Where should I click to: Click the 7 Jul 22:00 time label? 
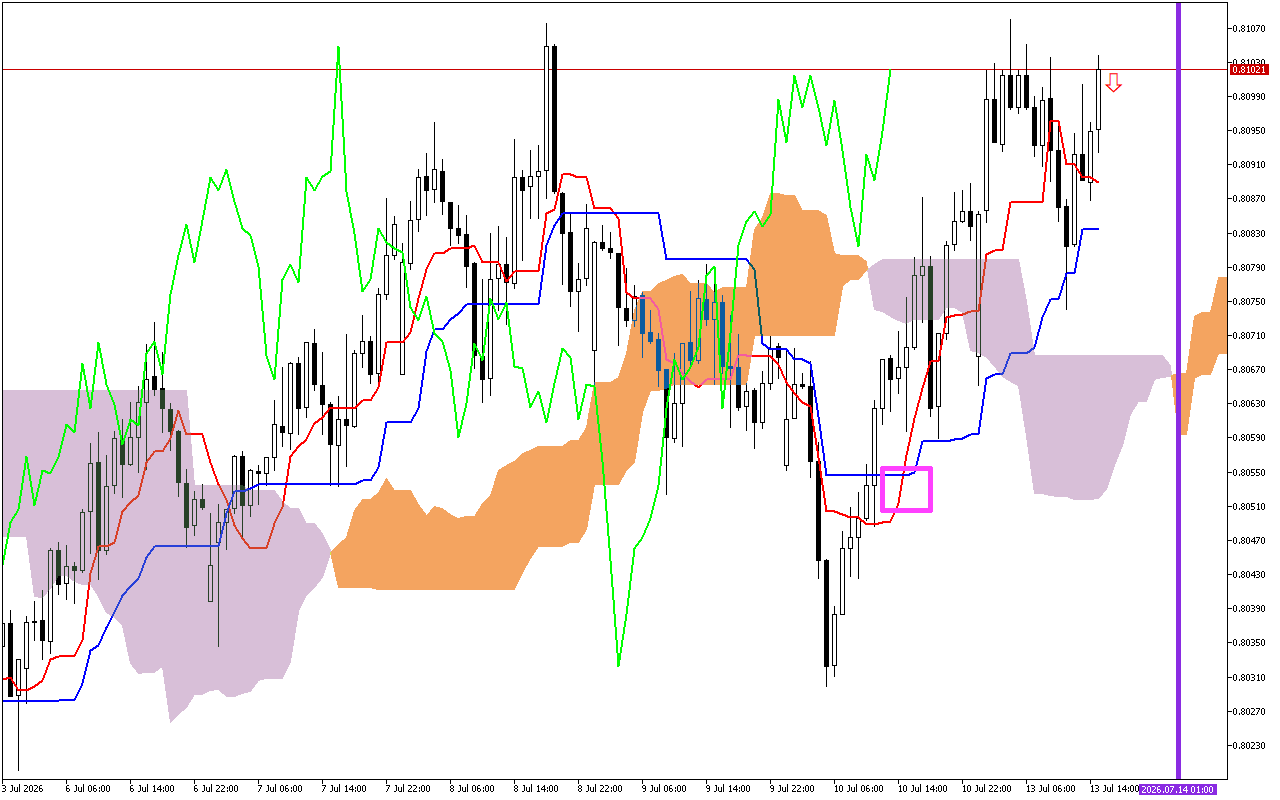[x=408, y=789]
